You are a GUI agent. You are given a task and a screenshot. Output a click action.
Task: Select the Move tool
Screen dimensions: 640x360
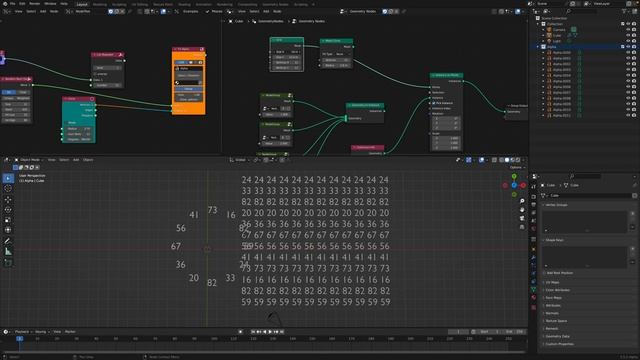pos(8,200)
